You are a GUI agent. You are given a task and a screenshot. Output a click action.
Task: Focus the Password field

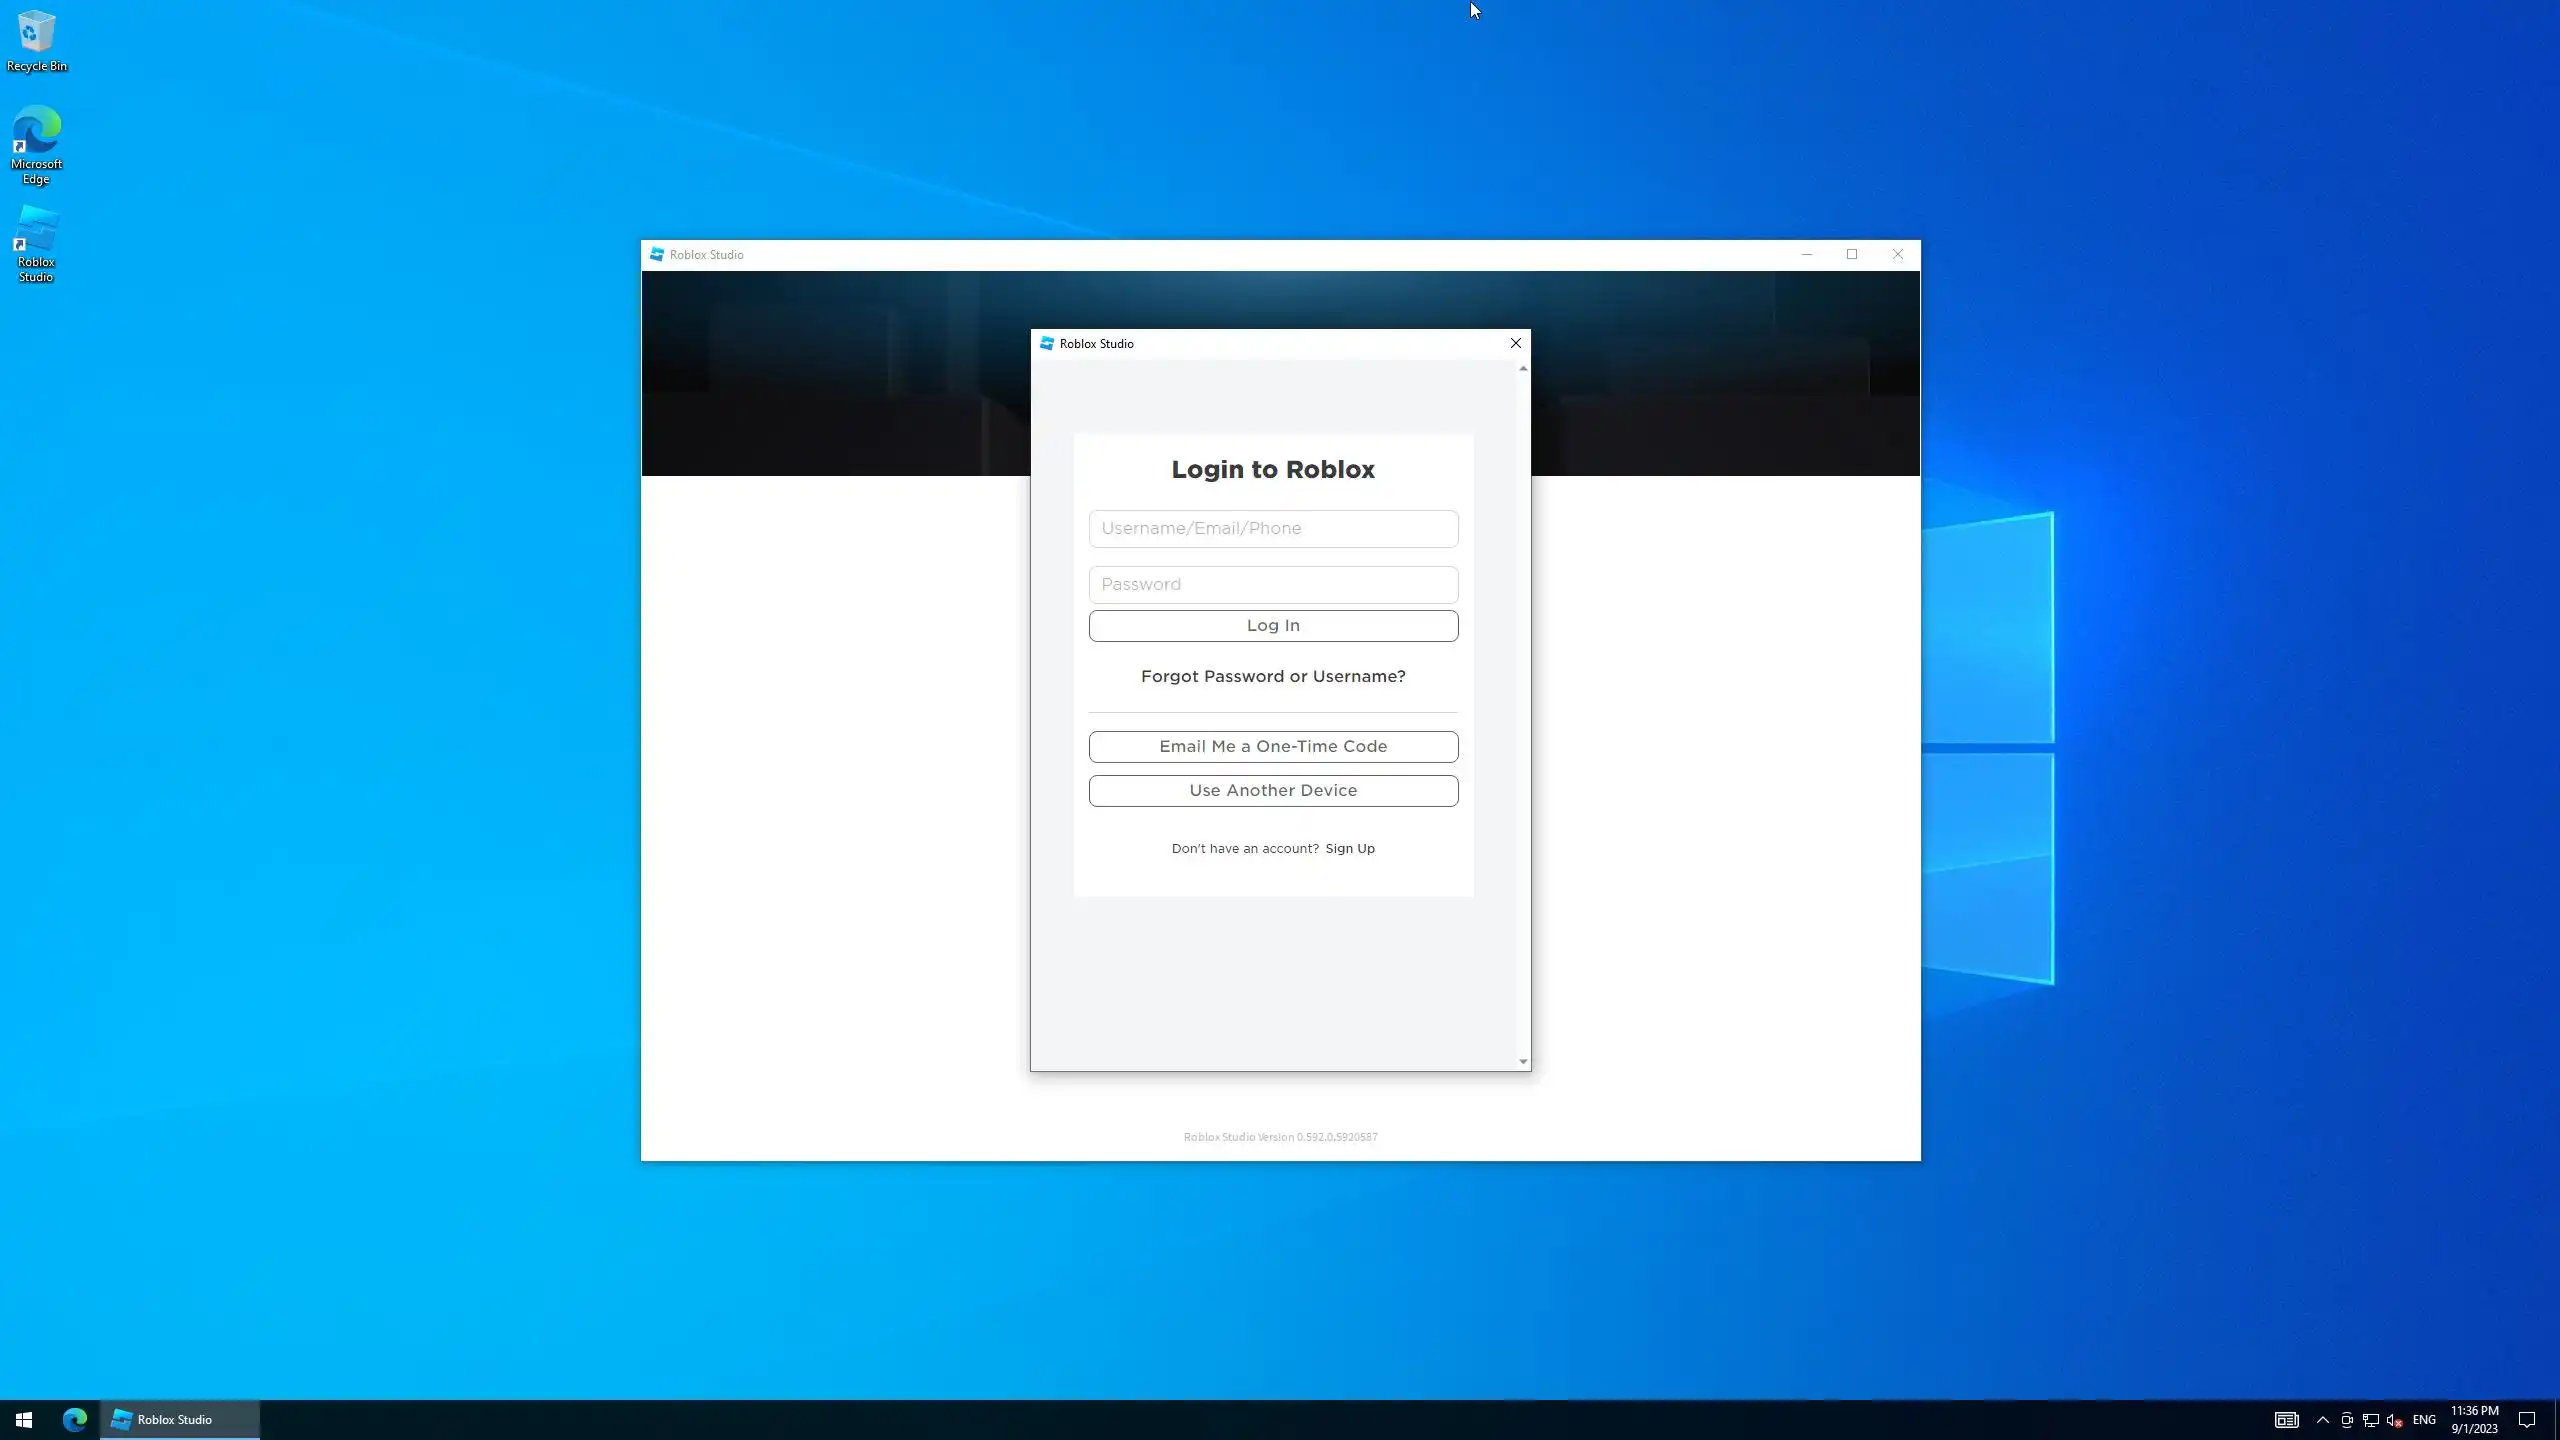pos(1273,584)
